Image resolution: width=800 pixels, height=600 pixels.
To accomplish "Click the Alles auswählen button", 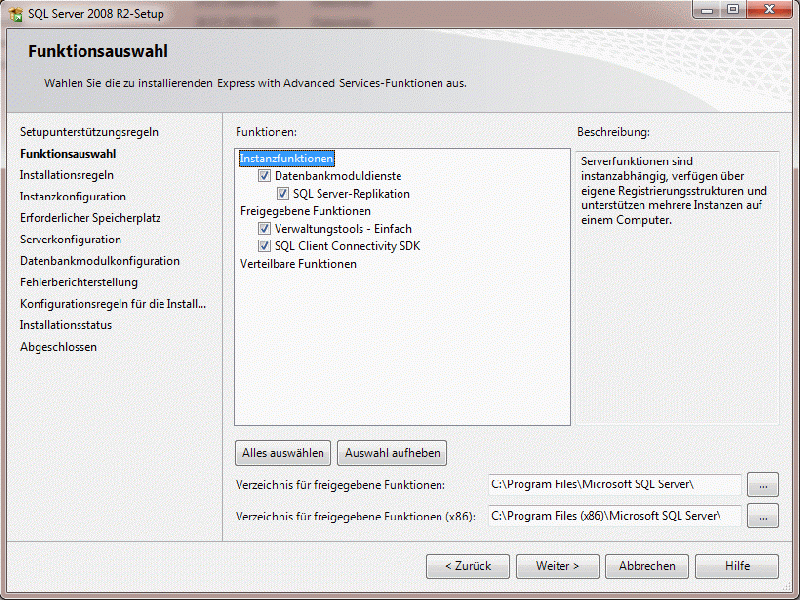I will pos(283,453).
